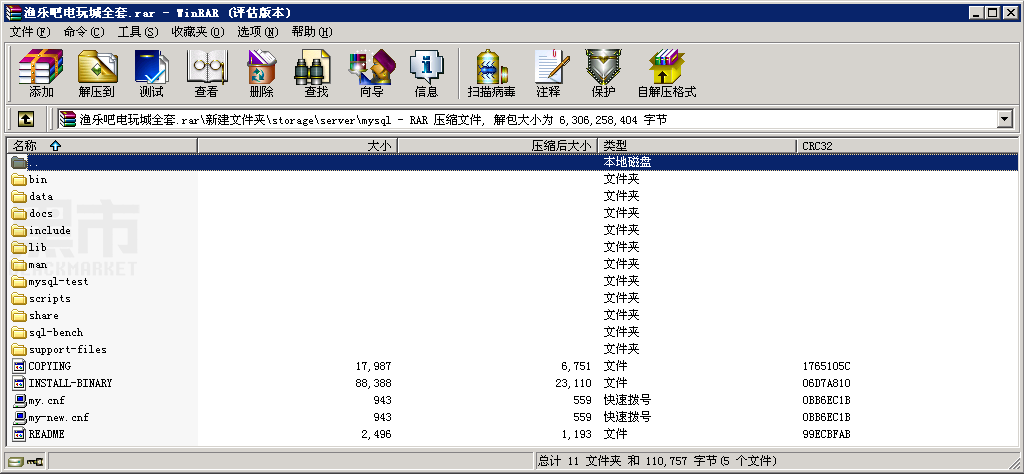Click the 保护 (Protect) toolbar icon
1024x474 pixels.
click(603, 66)
